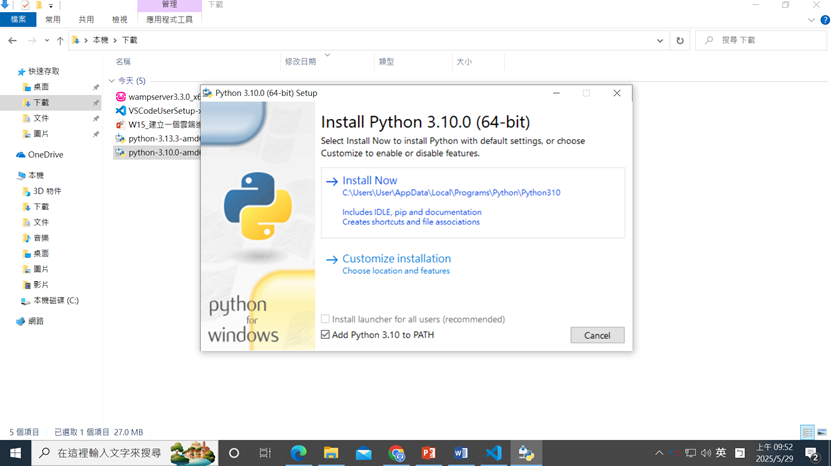Click 本機 in the address breadcrumb
This screenshot has height=466, width=831.
pyautogui.click(x=100, y=40)
